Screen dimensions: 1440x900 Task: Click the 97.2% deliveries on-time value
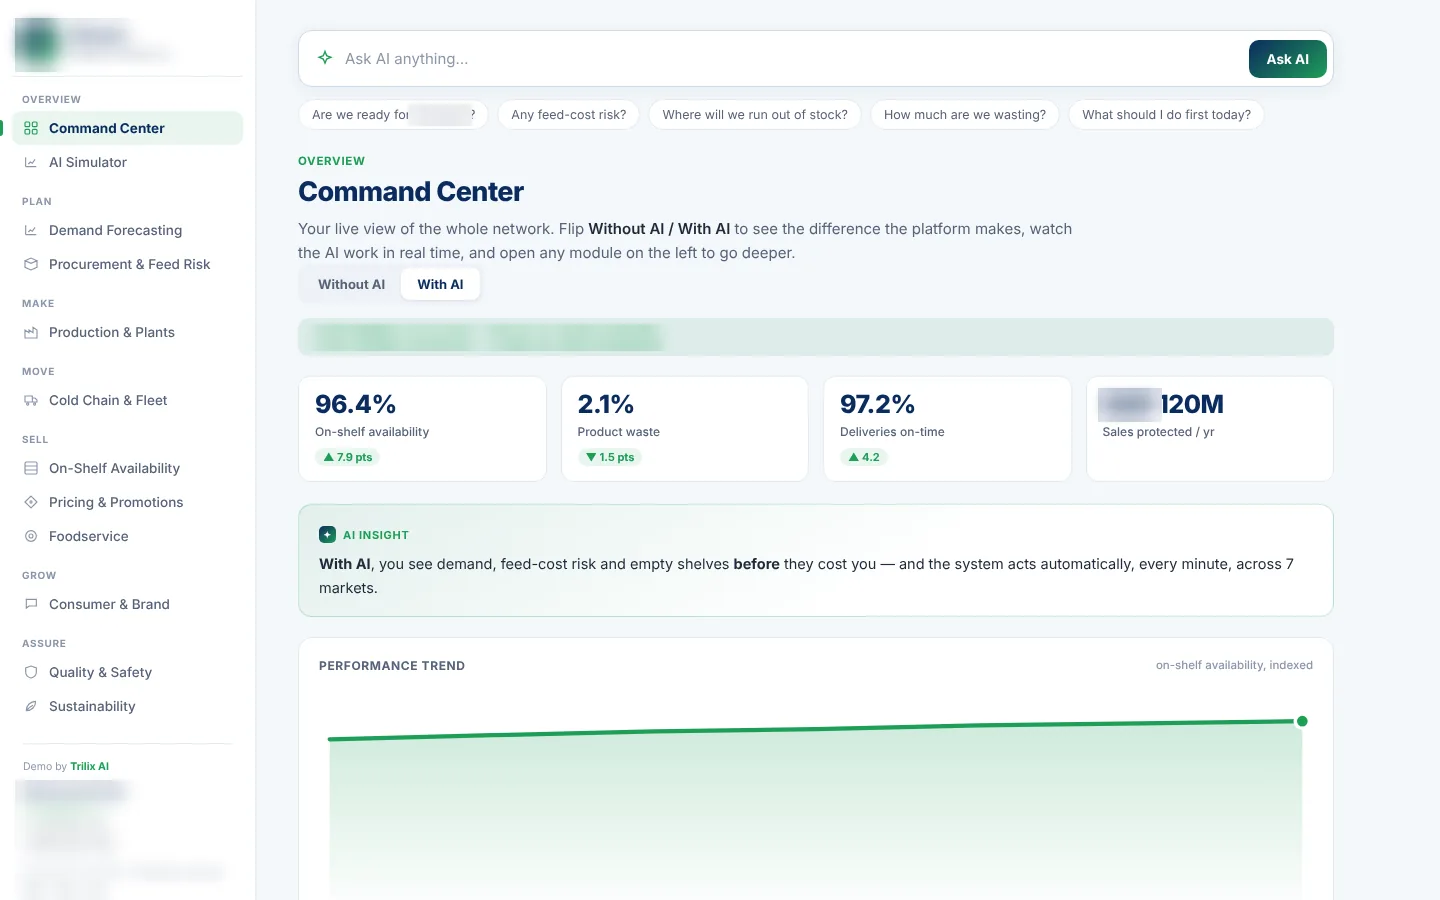877,404
